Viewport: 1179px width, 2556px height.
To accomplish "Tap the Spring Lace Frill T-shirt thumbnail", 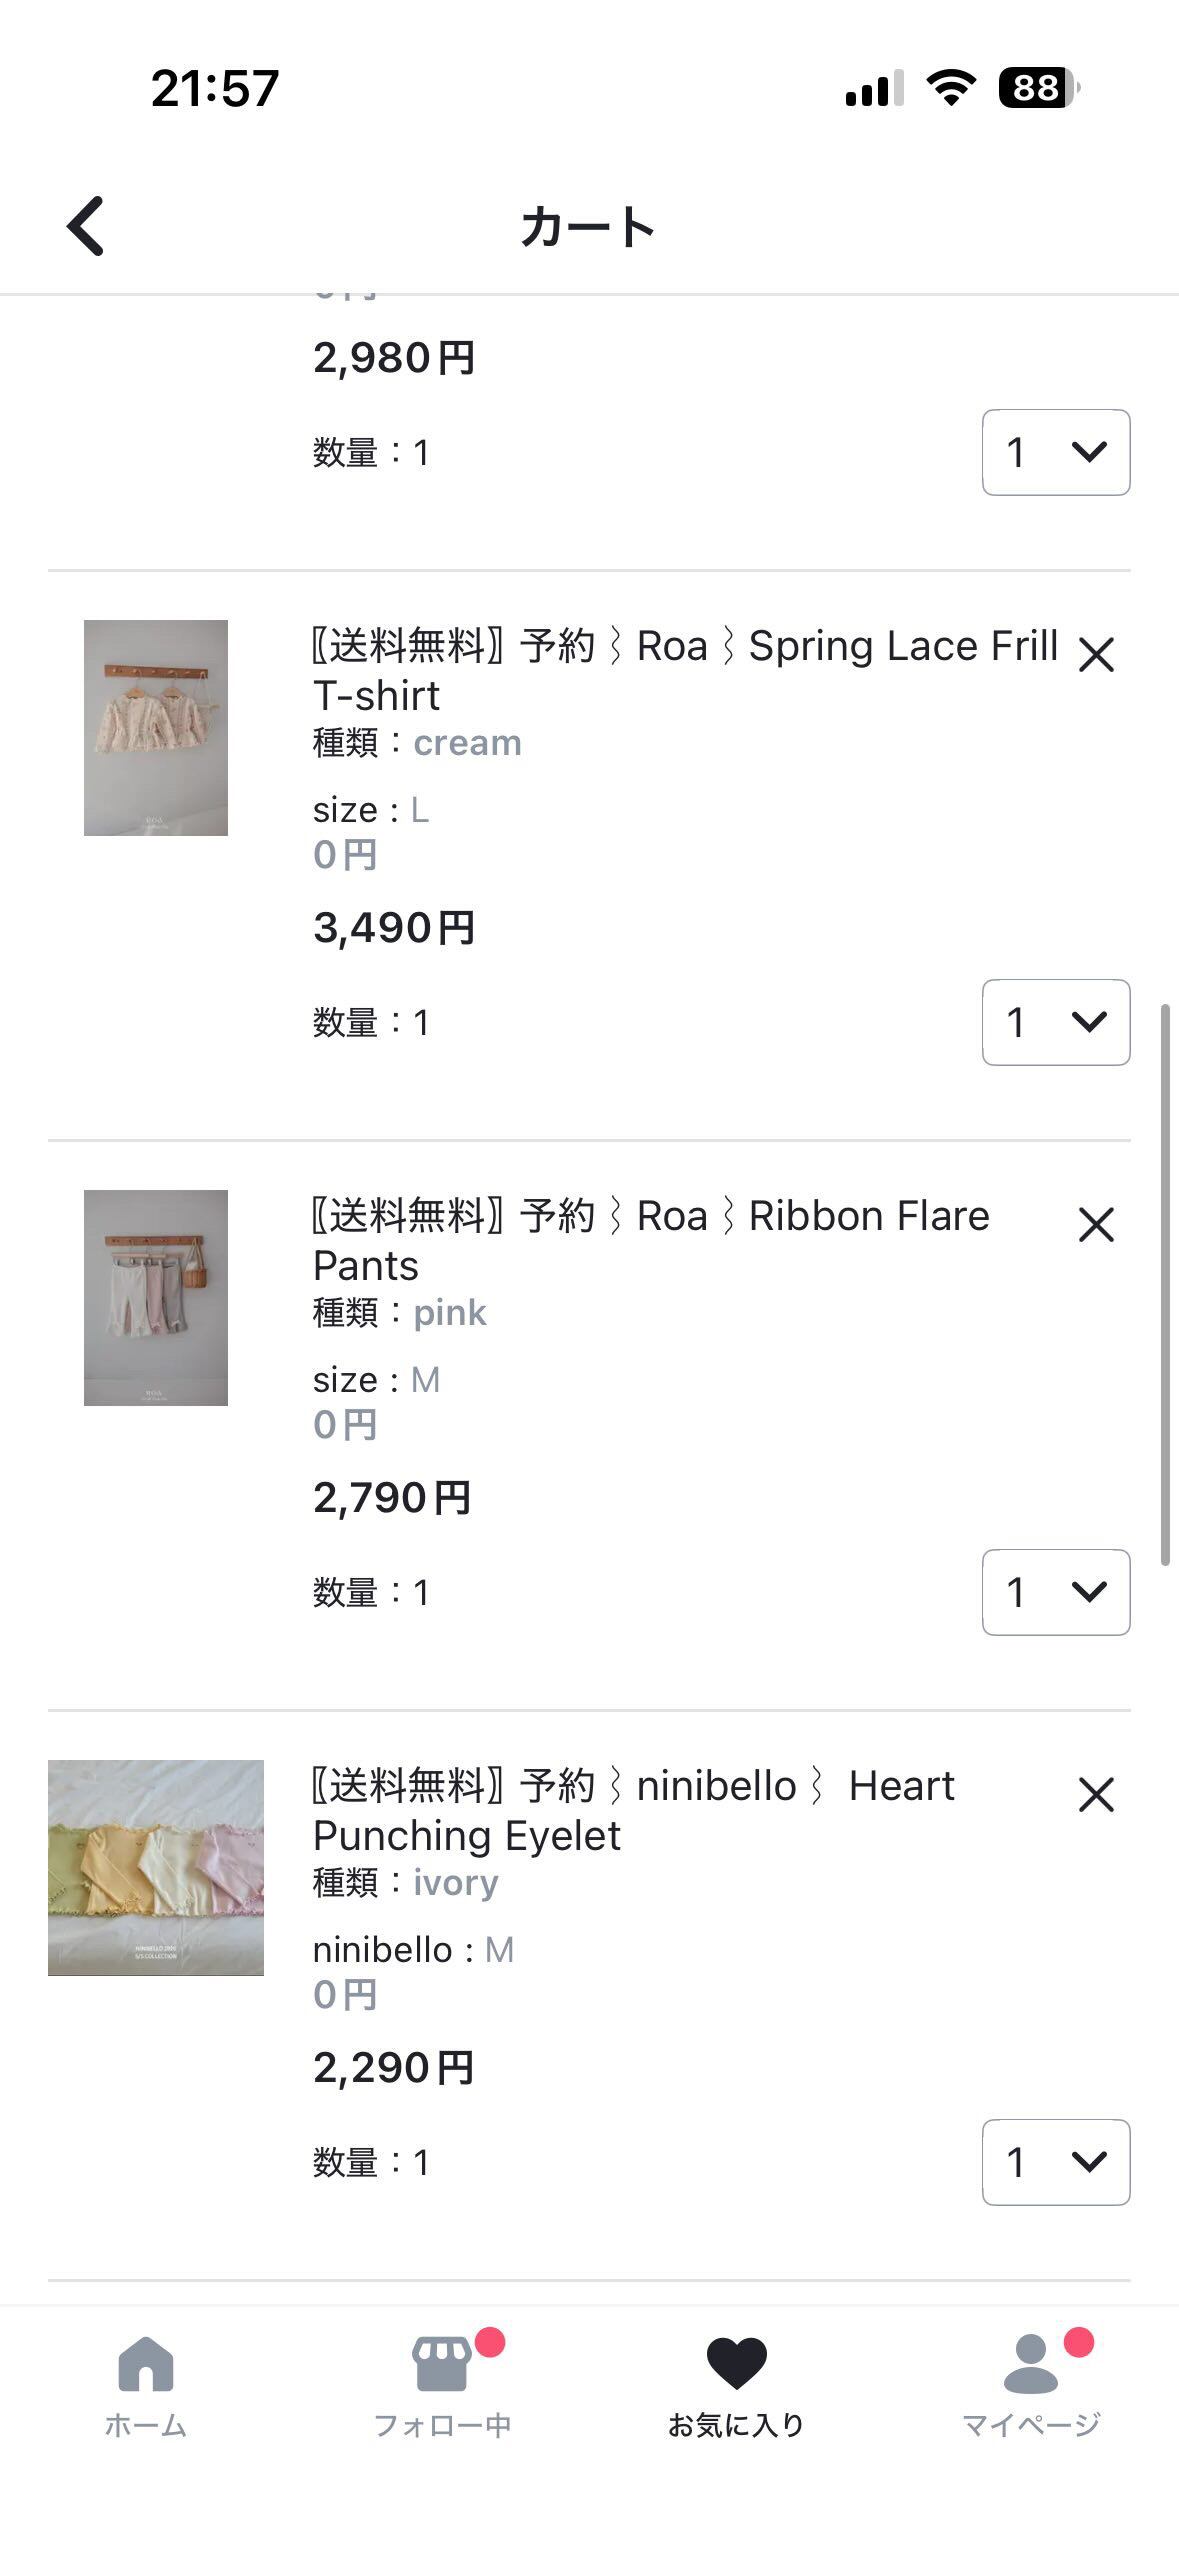I will [156, 728].
